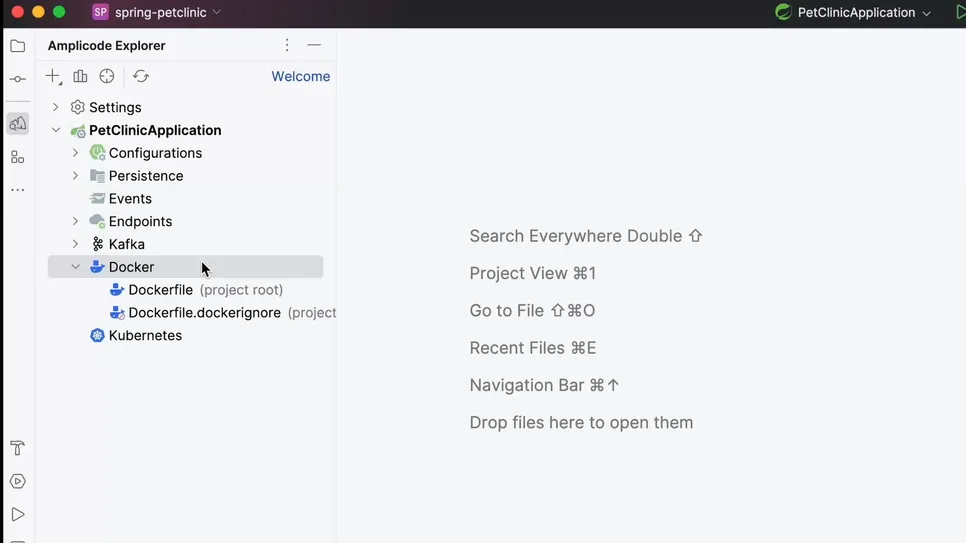Viewport: 966px width, 543px height.
Task: Open the Welcome link
Action: 301,76
